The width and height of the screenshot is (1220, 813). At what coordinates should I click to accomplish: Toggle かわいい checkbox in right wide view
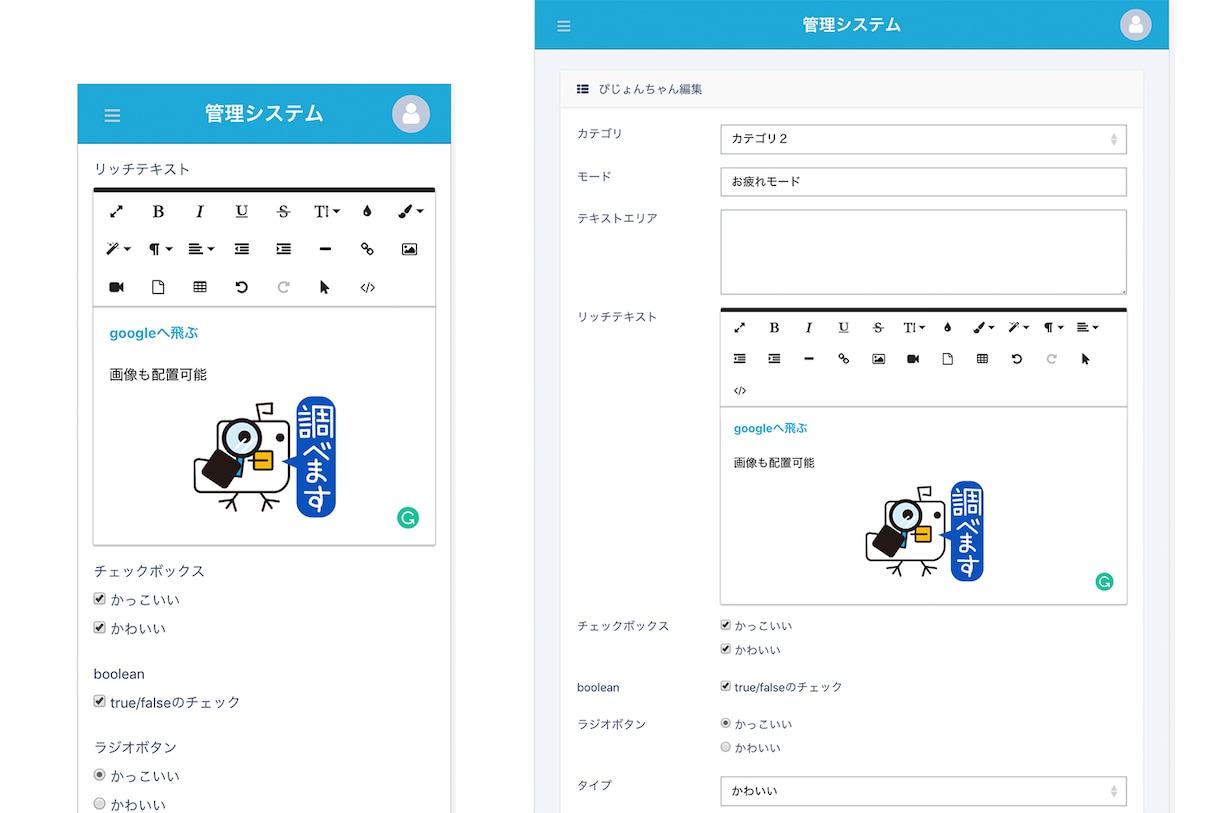pos(725,649)
